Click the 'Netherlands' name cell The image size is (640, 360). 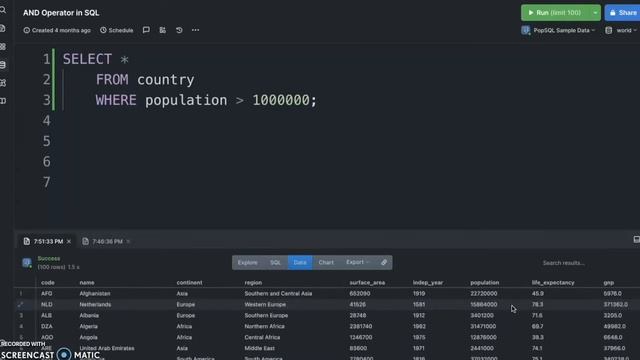click(x=95, y=304)
